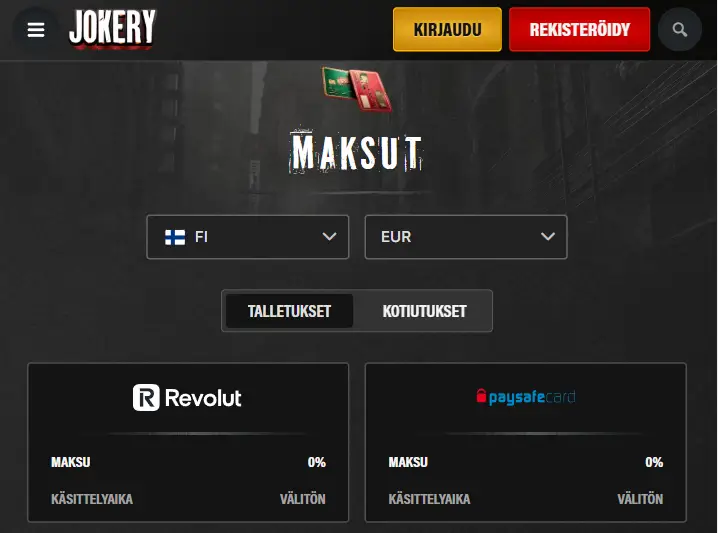718x533 pixels.
Task: Click the payment cards image above Maksut
Action: click(x=357, y=89)
